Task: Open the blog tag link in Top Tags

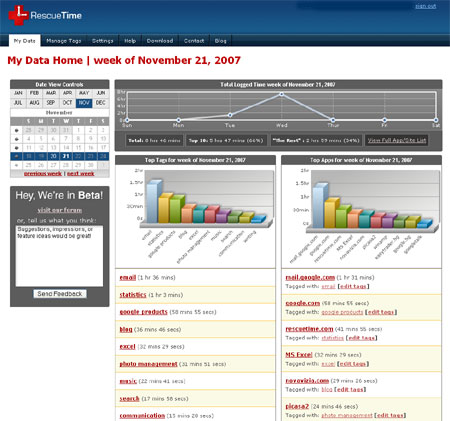Action: [126, 329]
